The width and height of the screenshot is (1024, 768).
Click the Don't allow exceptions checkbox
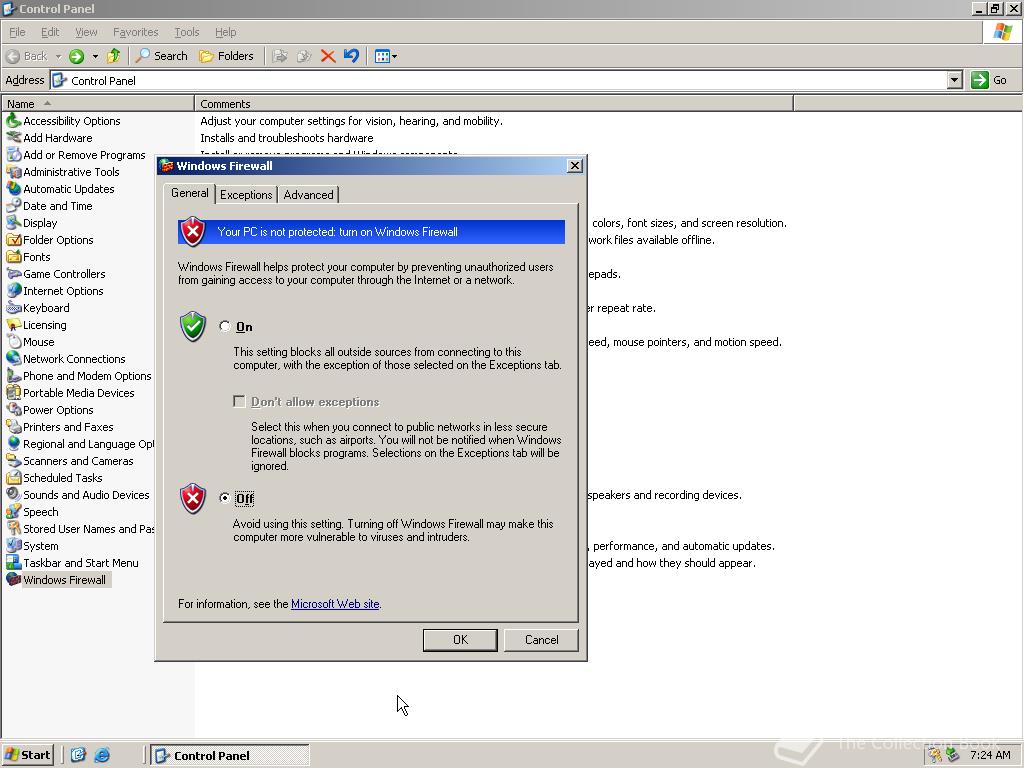click(239, 401)
